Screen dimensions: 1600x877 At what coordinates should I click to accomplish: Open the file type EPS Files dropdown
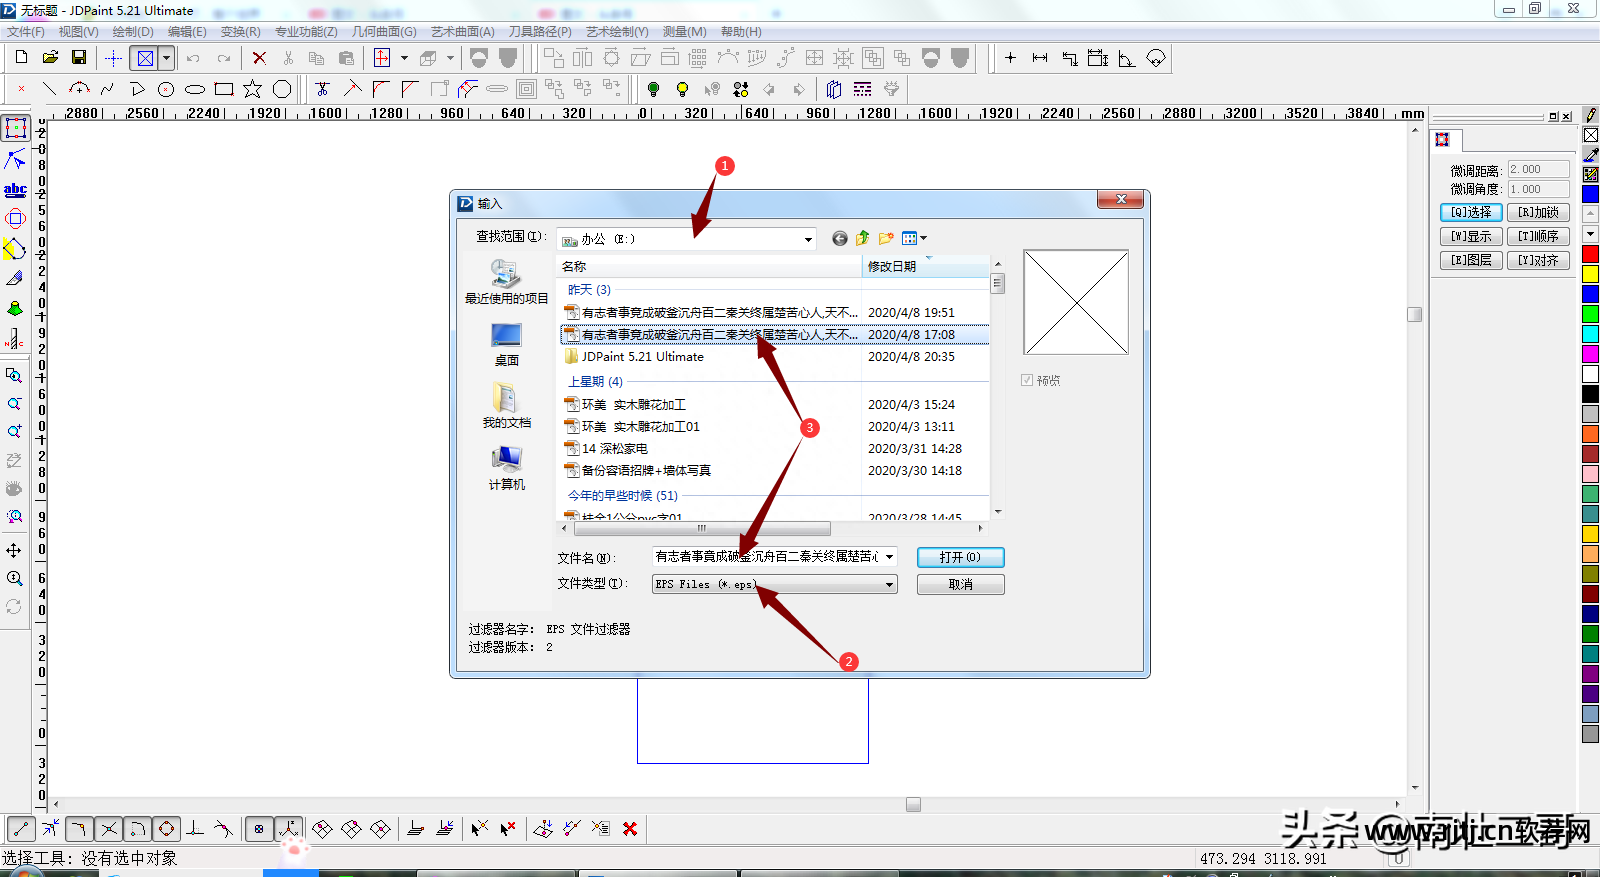click(x=889, y=585)
